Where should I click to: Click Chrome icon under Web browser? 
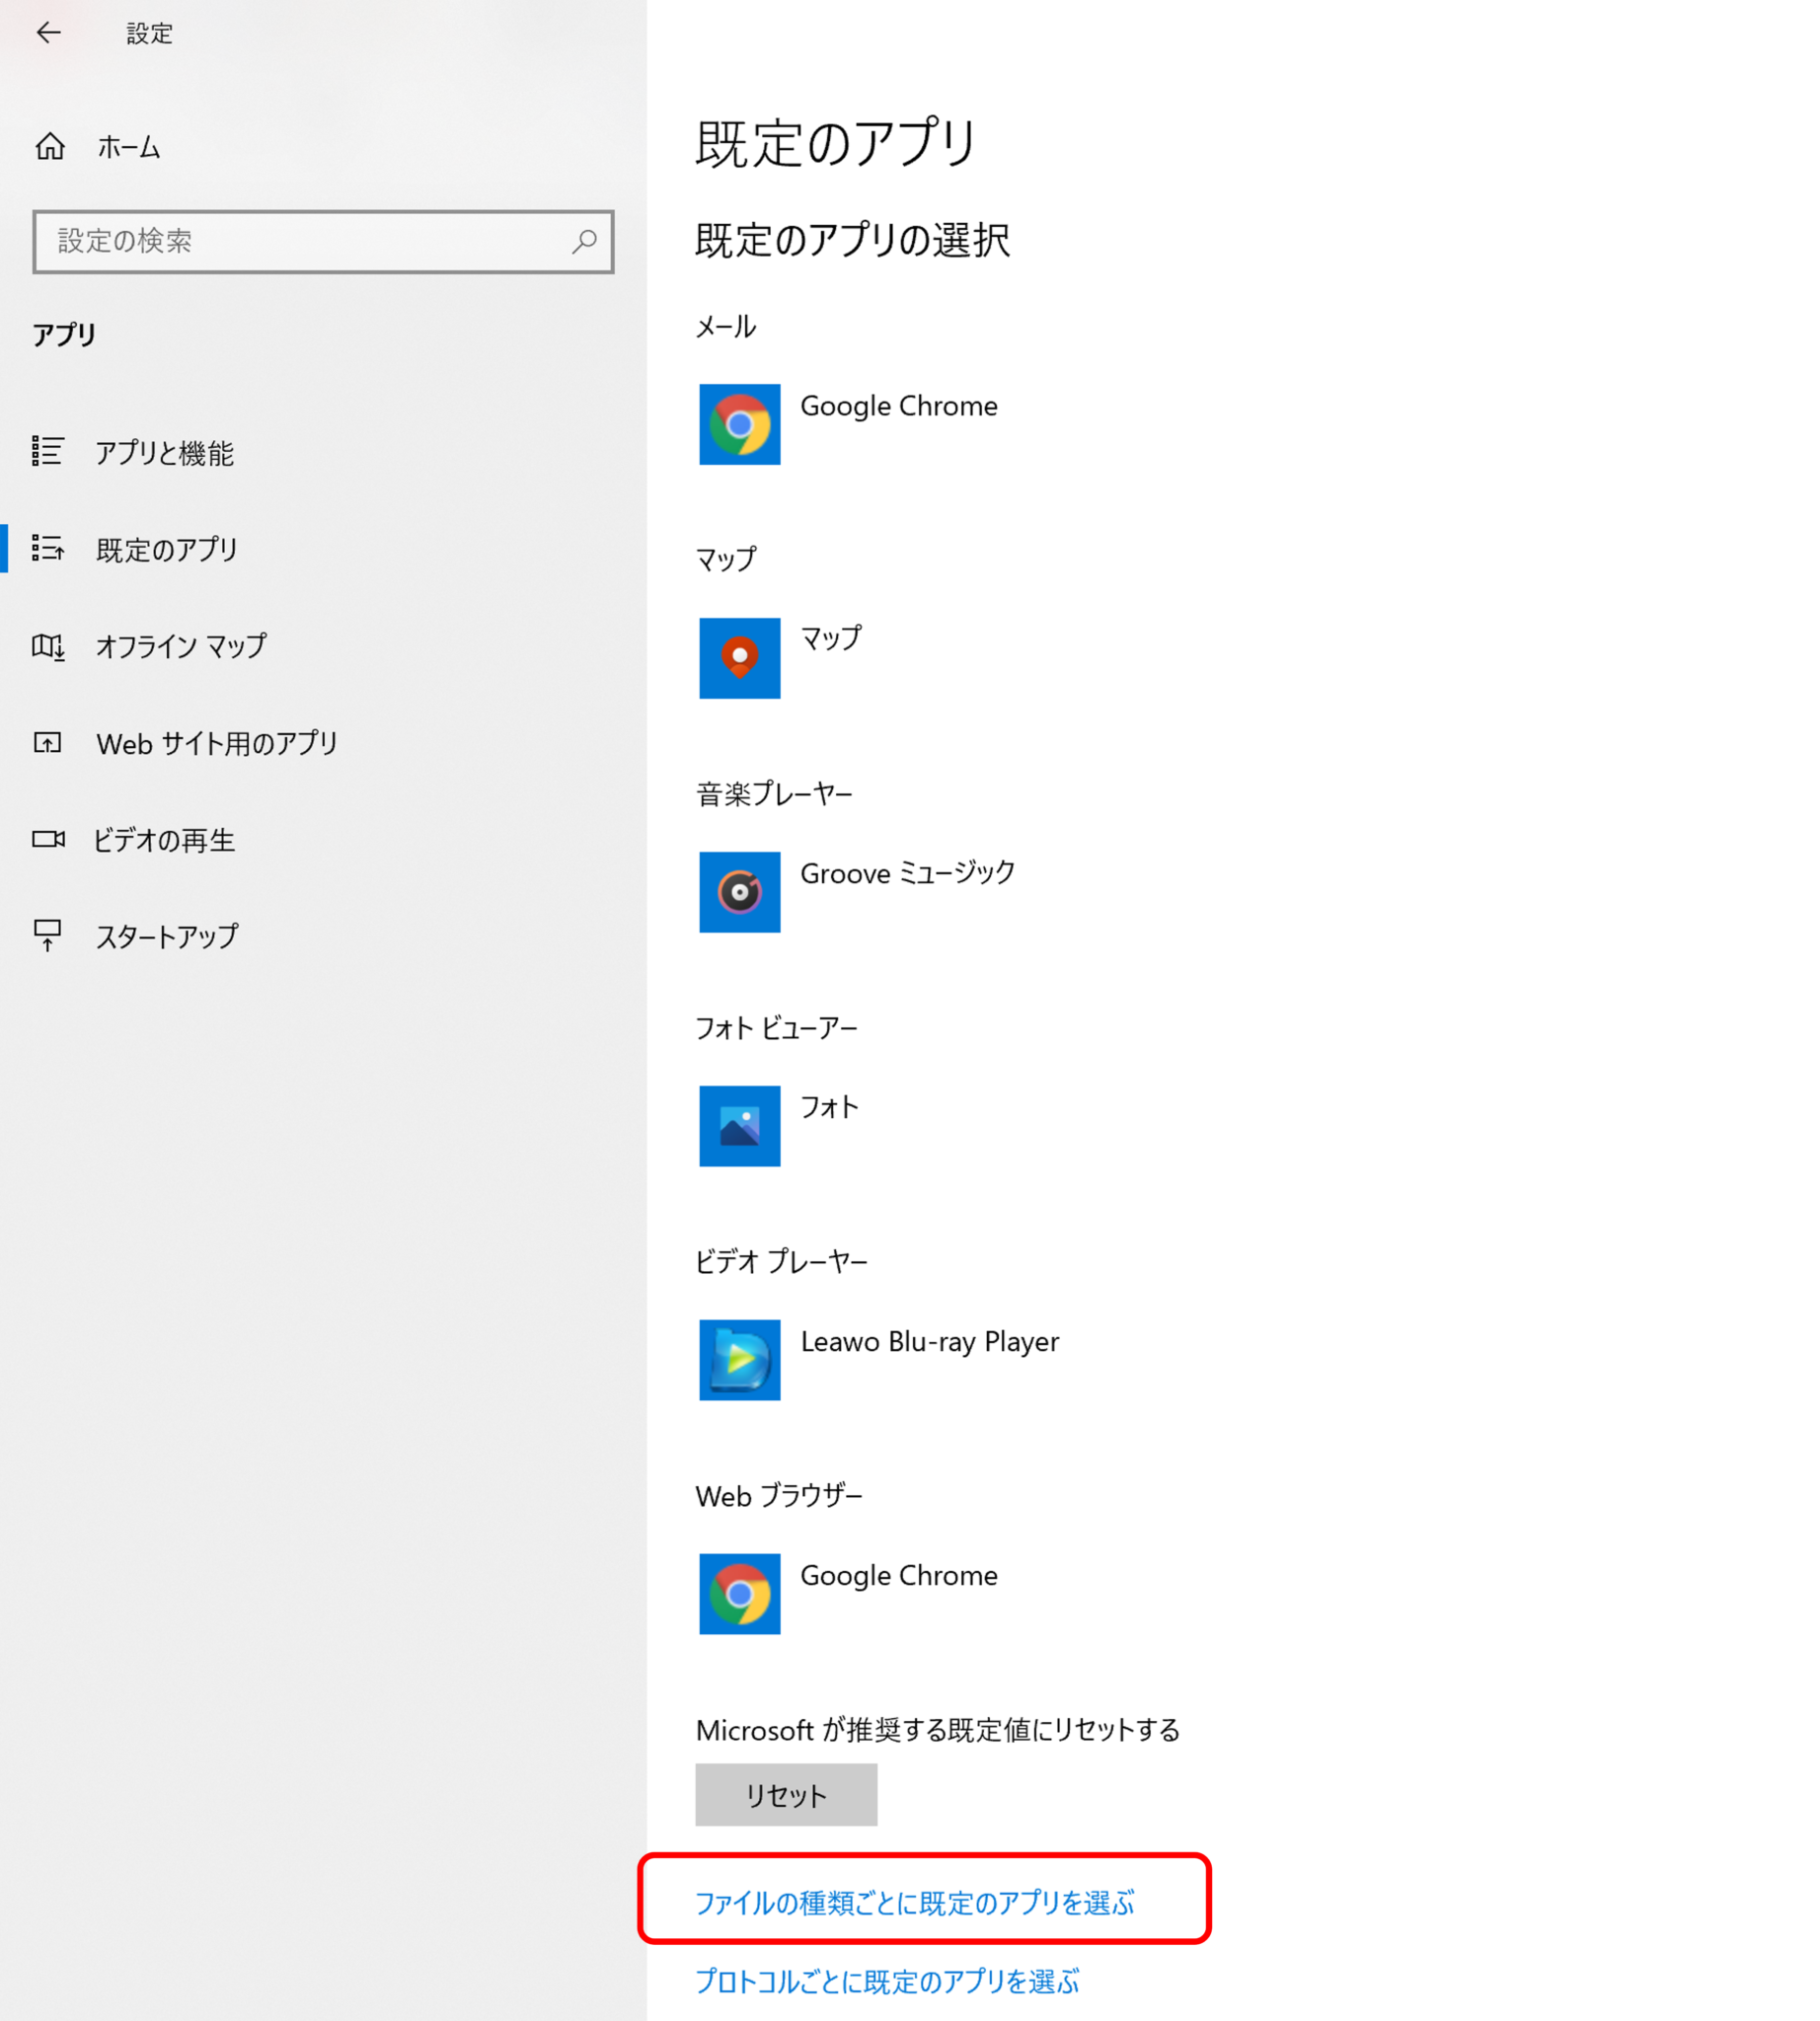point(739,1594)
